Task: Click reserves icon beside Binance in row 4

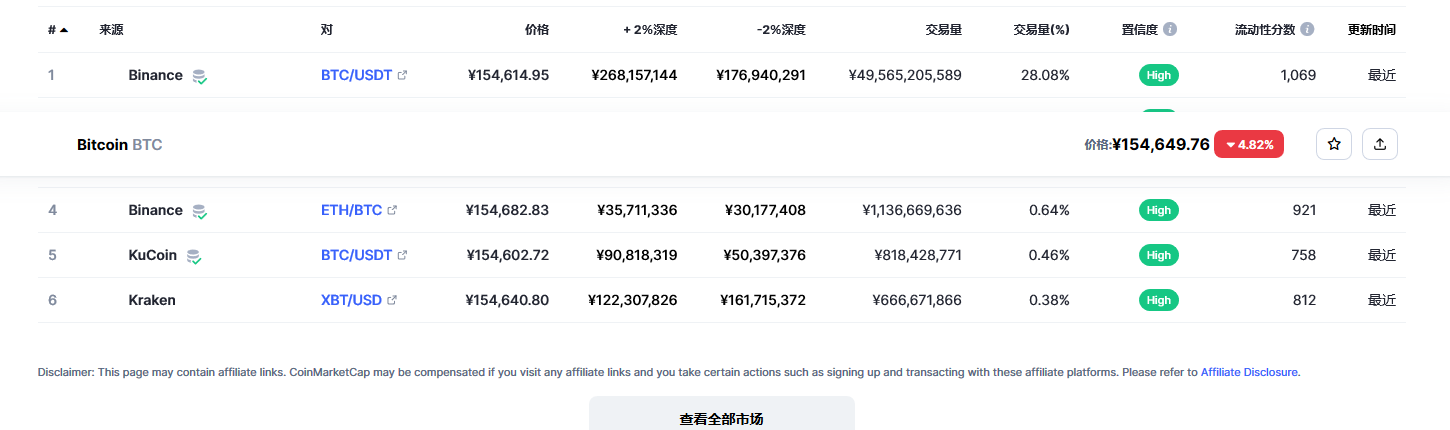Action: (x=200, y=211)
